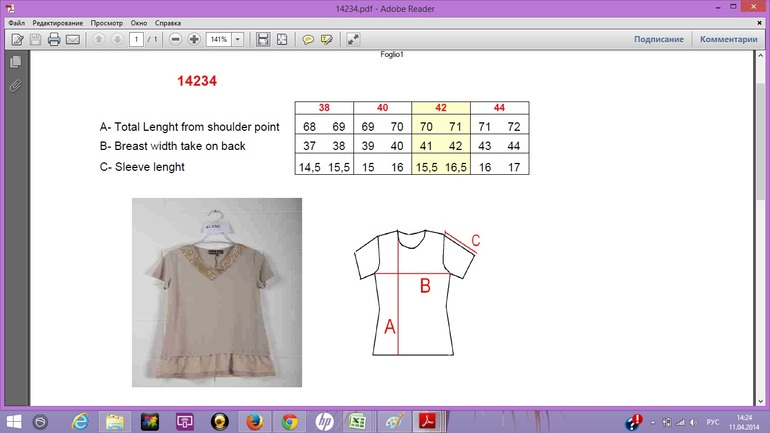
Task: Go to previous page arrow icon
Action: (99, 39)
